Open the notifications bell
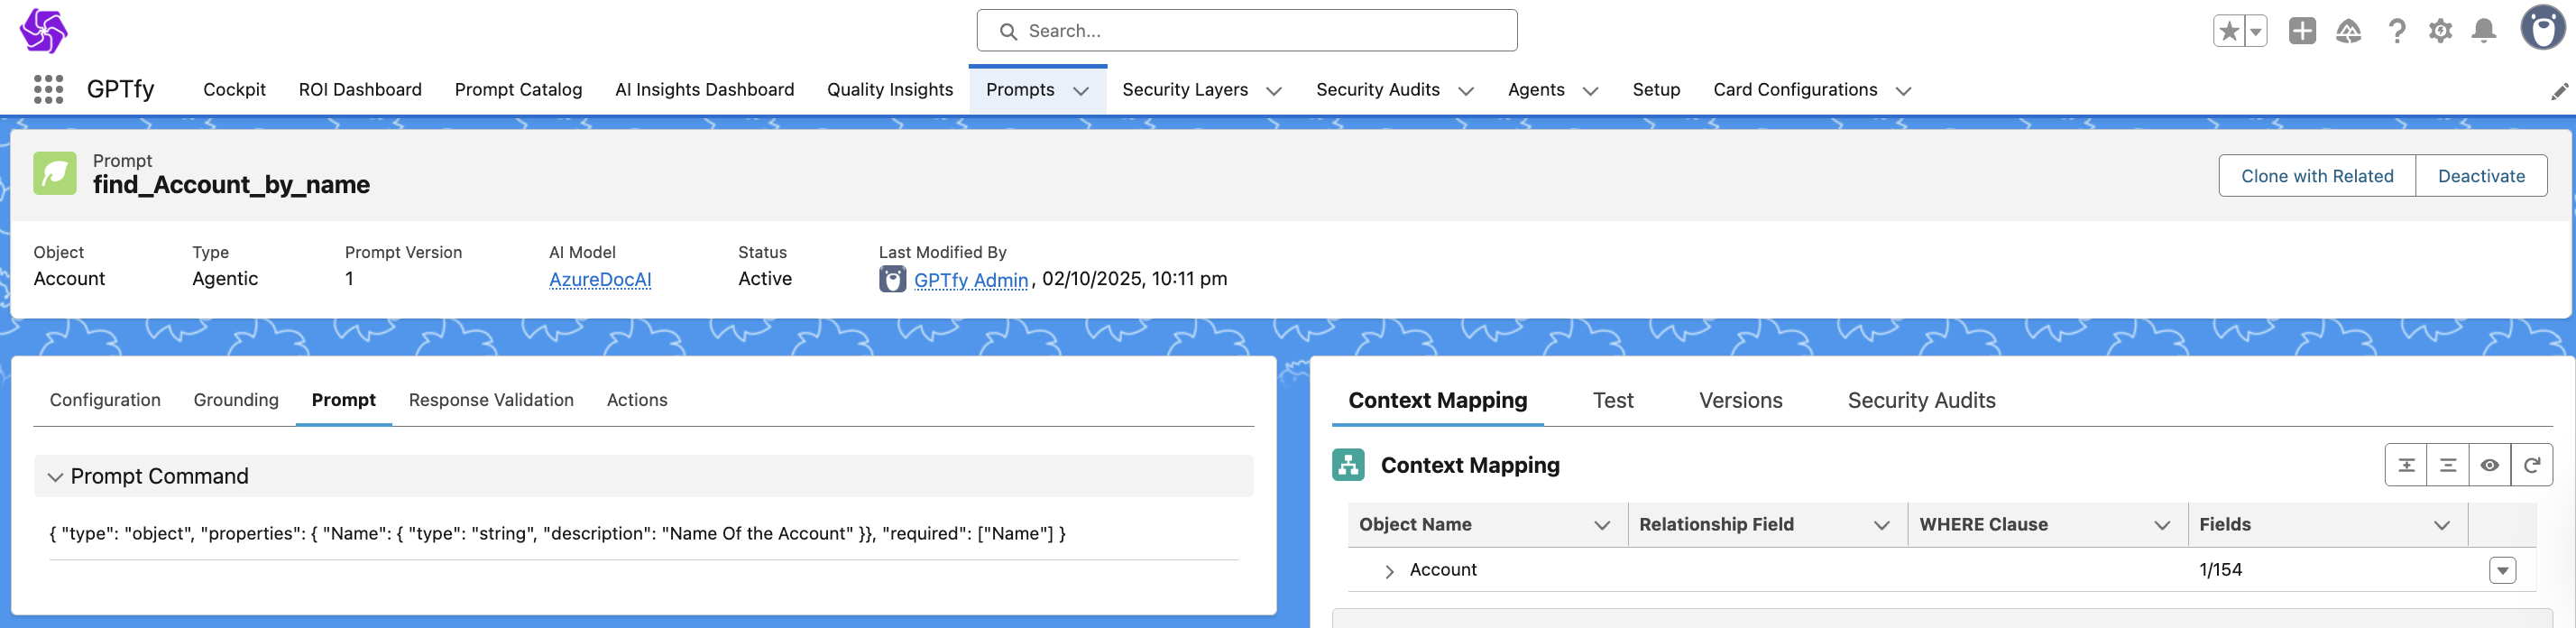This screenshot has height=628, width=2576. coord(2484,31)
